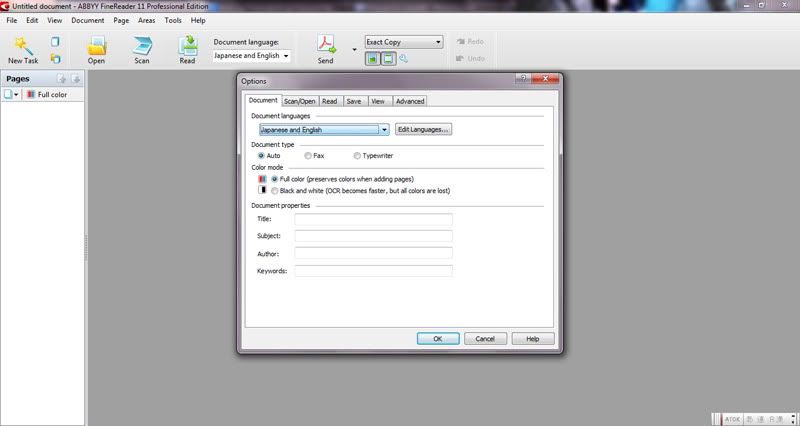Viewport: 800px width, 426px height.
Task: Open the Document menu
Action: (88, 20)
